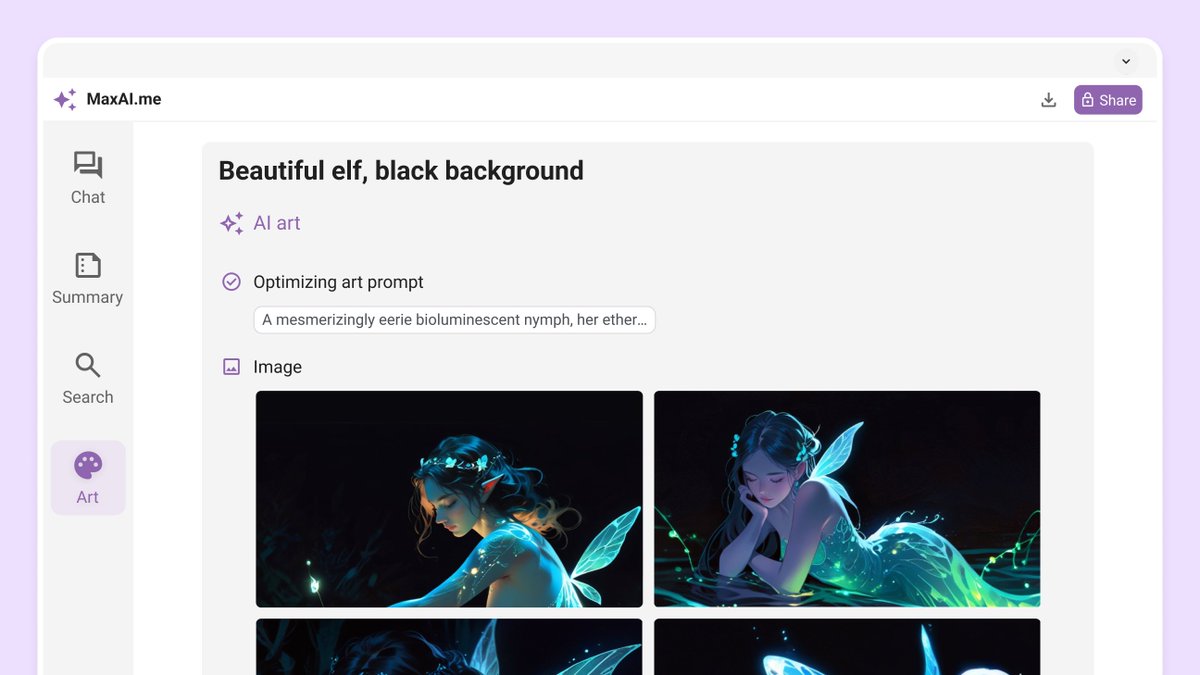Screen dimensions: 1200x675
Task: Click the AI art label
Action: click(277, 223)
